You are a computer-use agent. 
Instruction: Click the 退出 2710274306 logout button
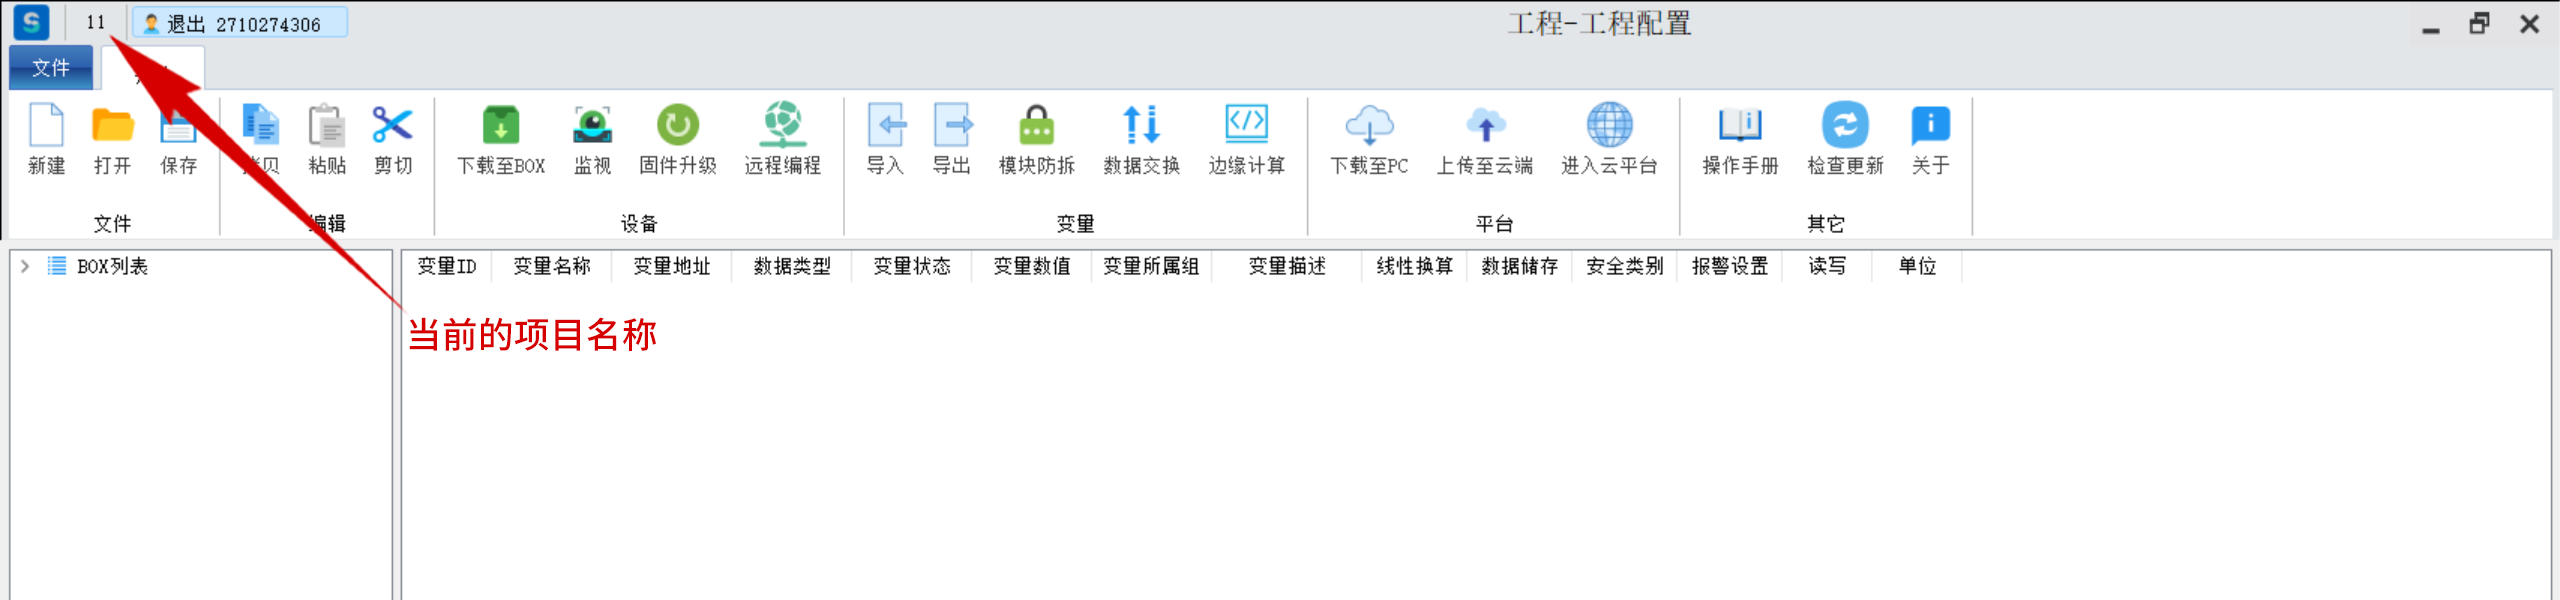(x=240, y=23)
